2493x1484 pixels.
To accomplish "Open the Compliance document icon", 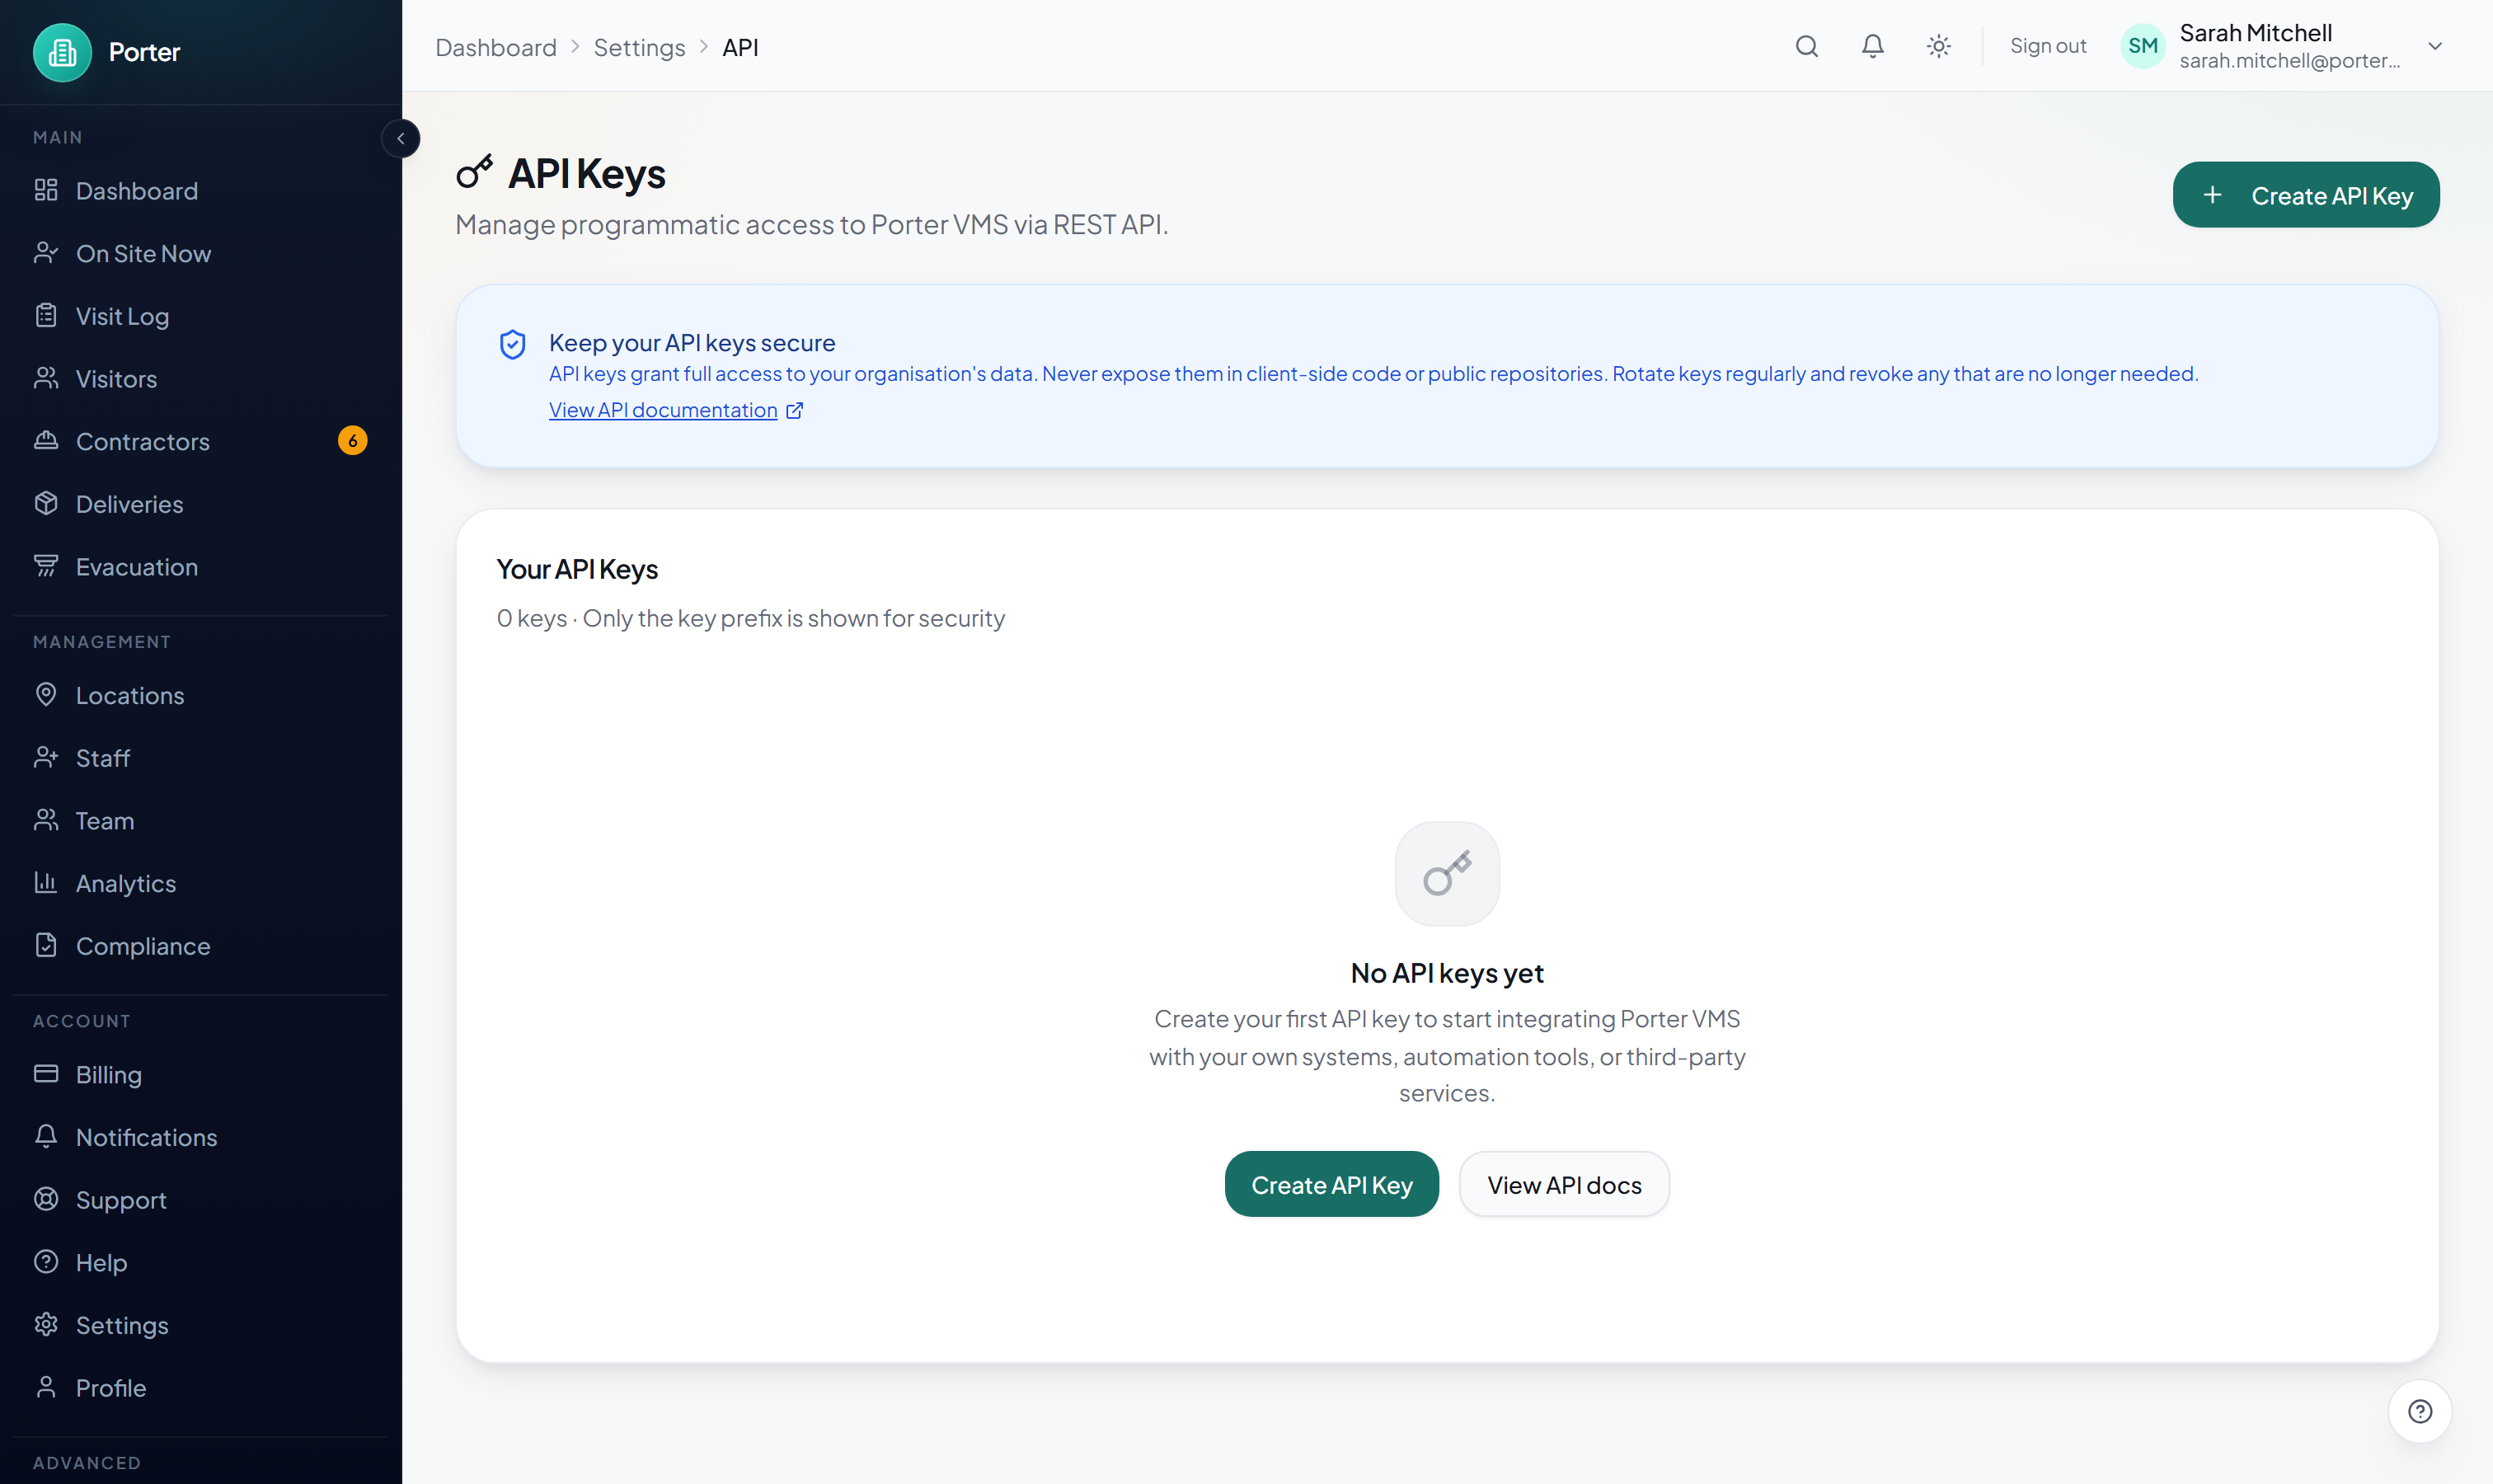I will click(46, 945).
